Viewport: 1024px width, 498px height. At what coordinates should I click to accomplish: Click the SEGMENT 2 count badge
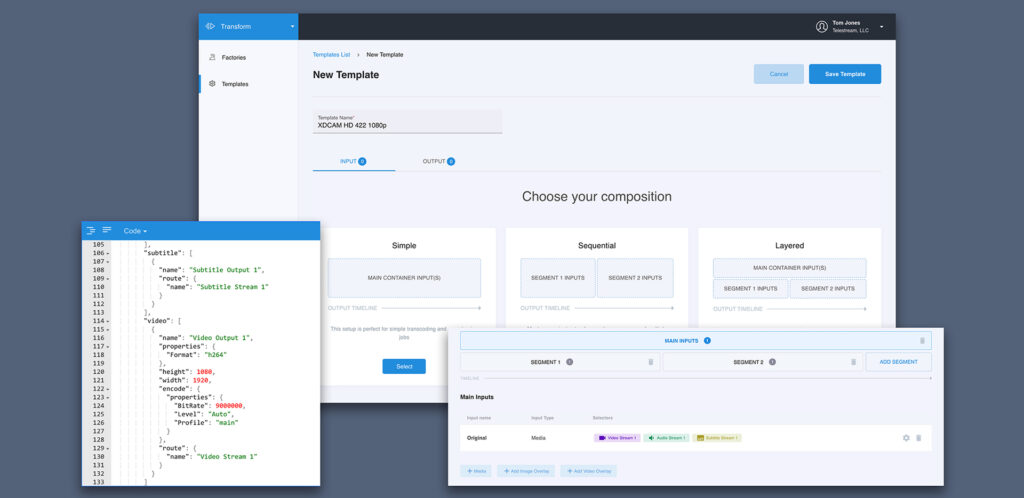(x=773, y=362)
